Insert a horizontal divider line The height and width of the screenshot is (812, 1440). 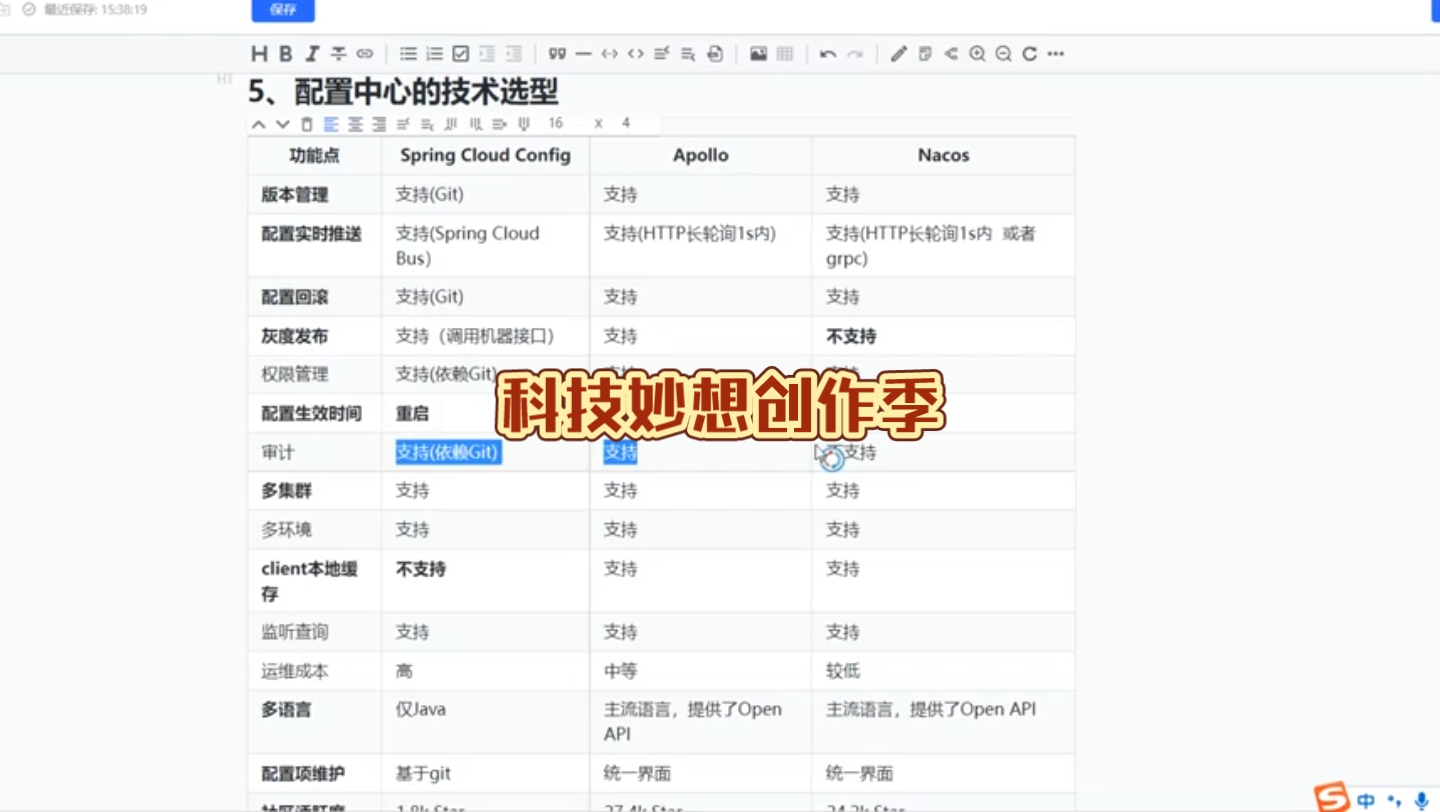pos(583,54)
